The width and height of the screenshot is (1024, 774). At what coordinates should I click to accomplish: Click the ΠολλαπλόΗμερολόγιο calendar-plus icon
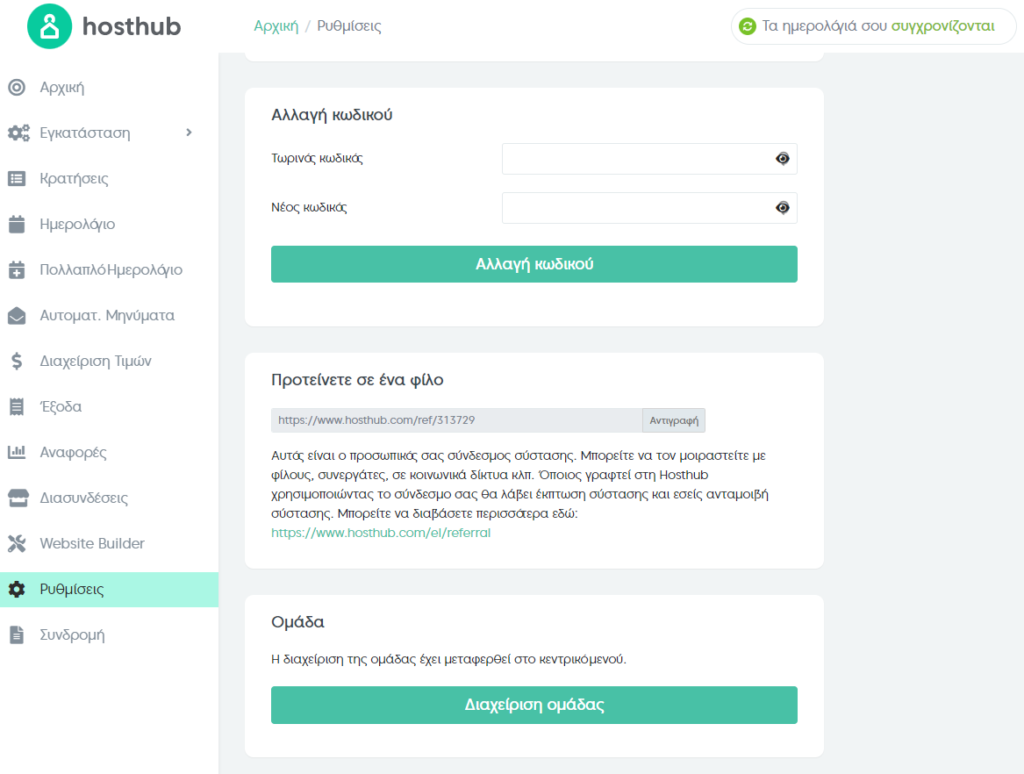click(17, 270)
